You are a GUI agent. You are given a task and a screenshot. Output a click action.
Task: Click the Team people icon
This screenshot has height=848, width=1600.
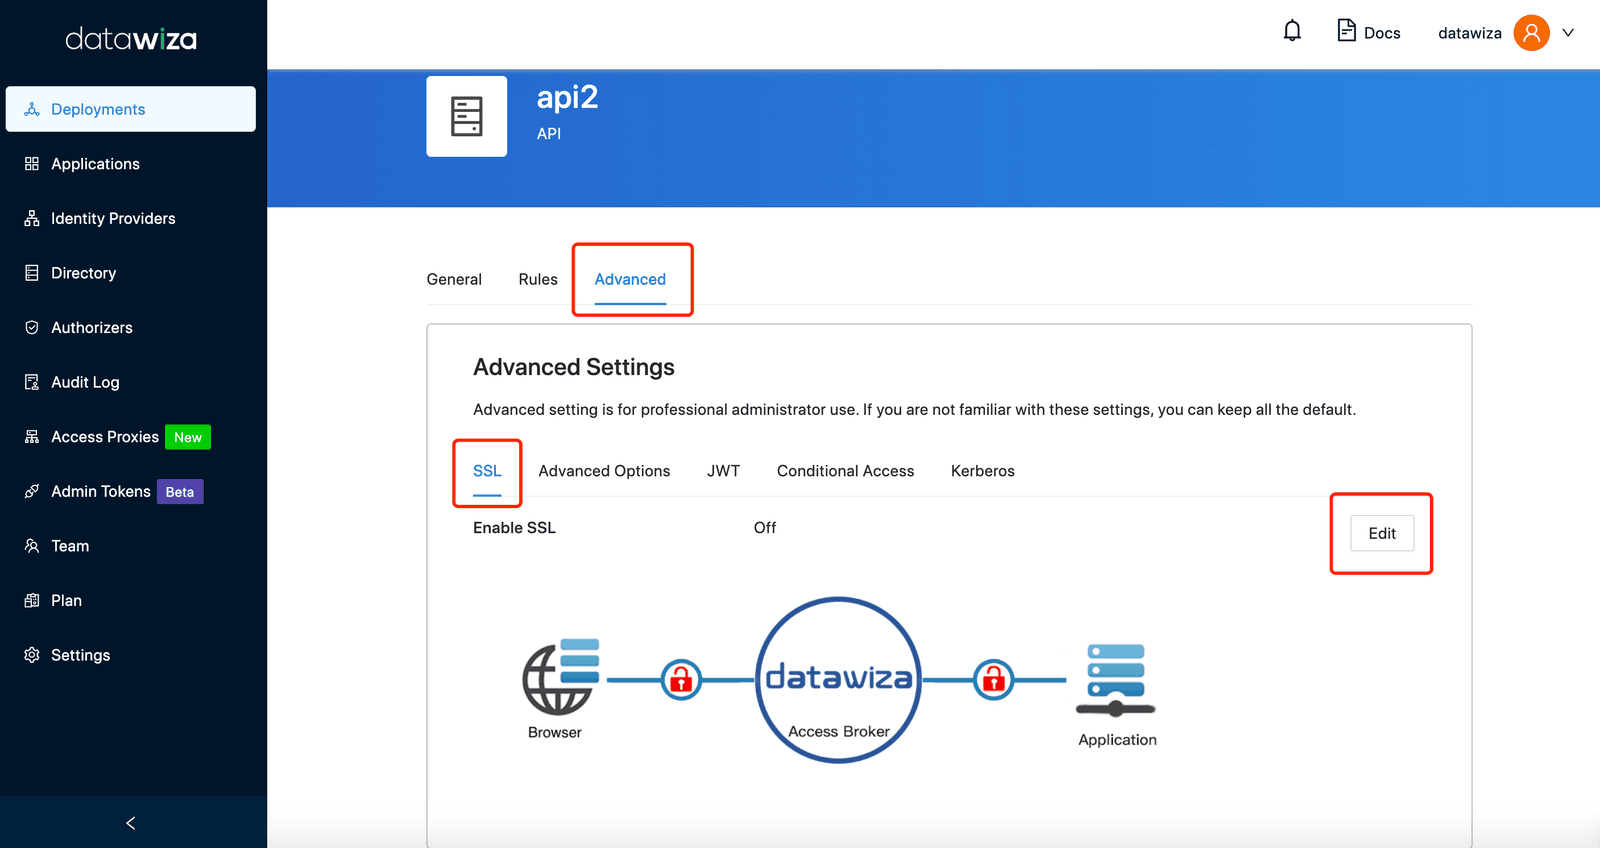coord(32,546)
